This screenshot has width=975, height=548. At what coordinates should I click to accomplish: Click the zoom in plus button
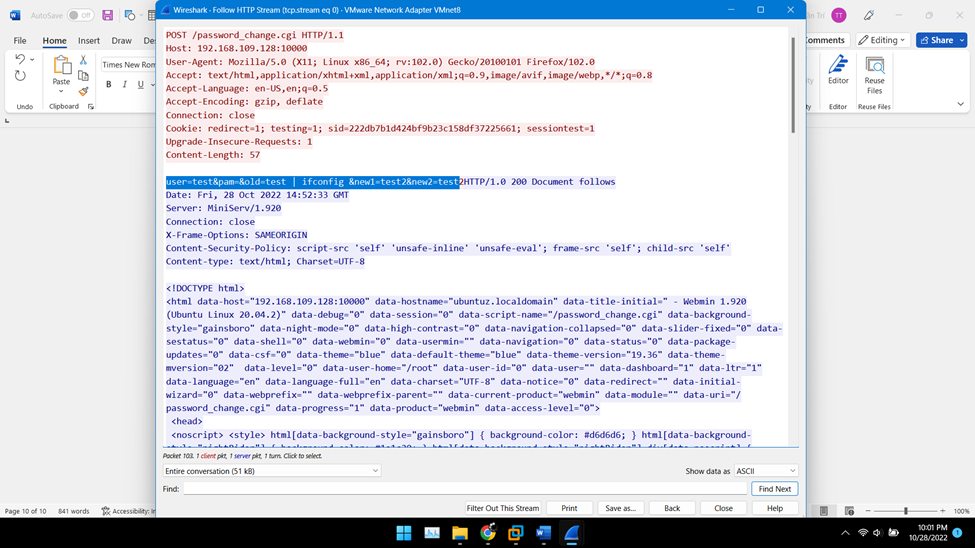943,511
